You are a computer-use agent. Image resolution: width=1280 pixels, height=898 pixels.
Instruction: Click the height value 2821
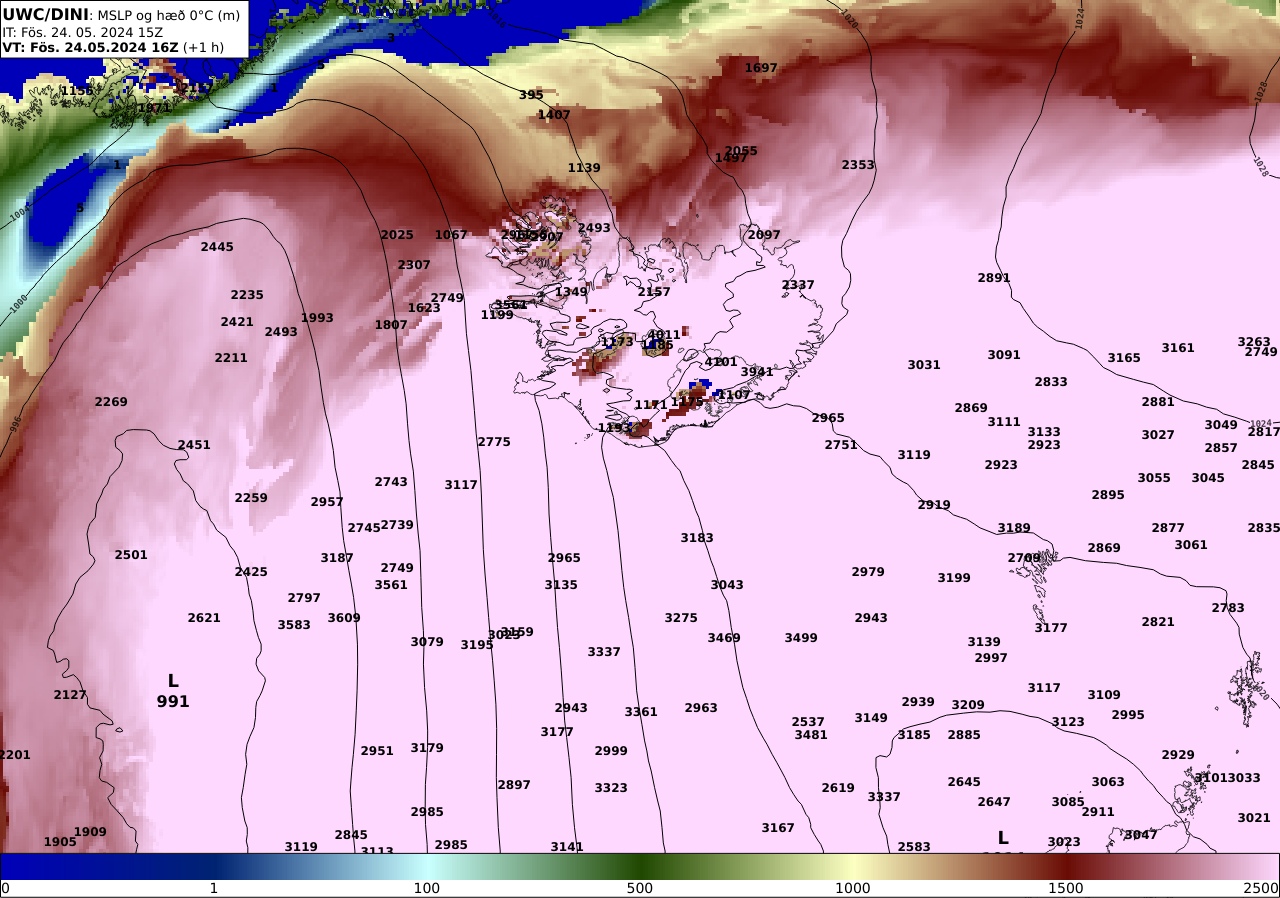pyautogui.click(x=1158, y=622)
